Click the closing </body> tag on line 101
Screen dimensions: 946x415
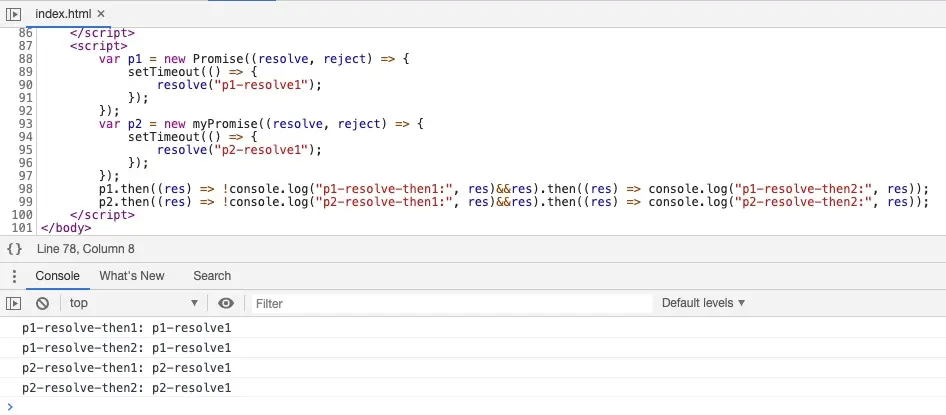point(66,228)
